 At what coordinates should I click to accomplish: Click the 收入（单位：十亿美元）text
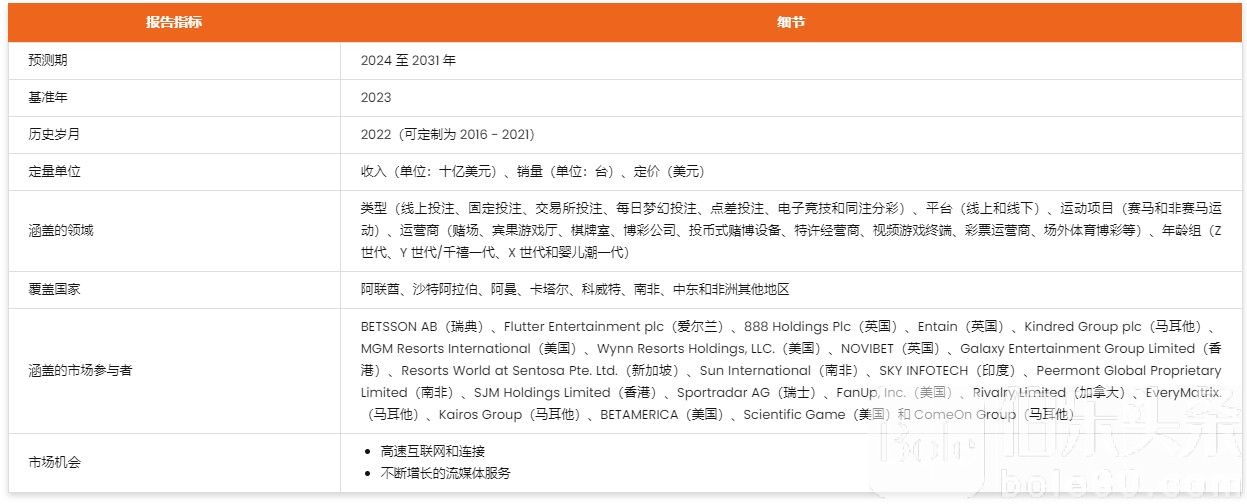428,171
